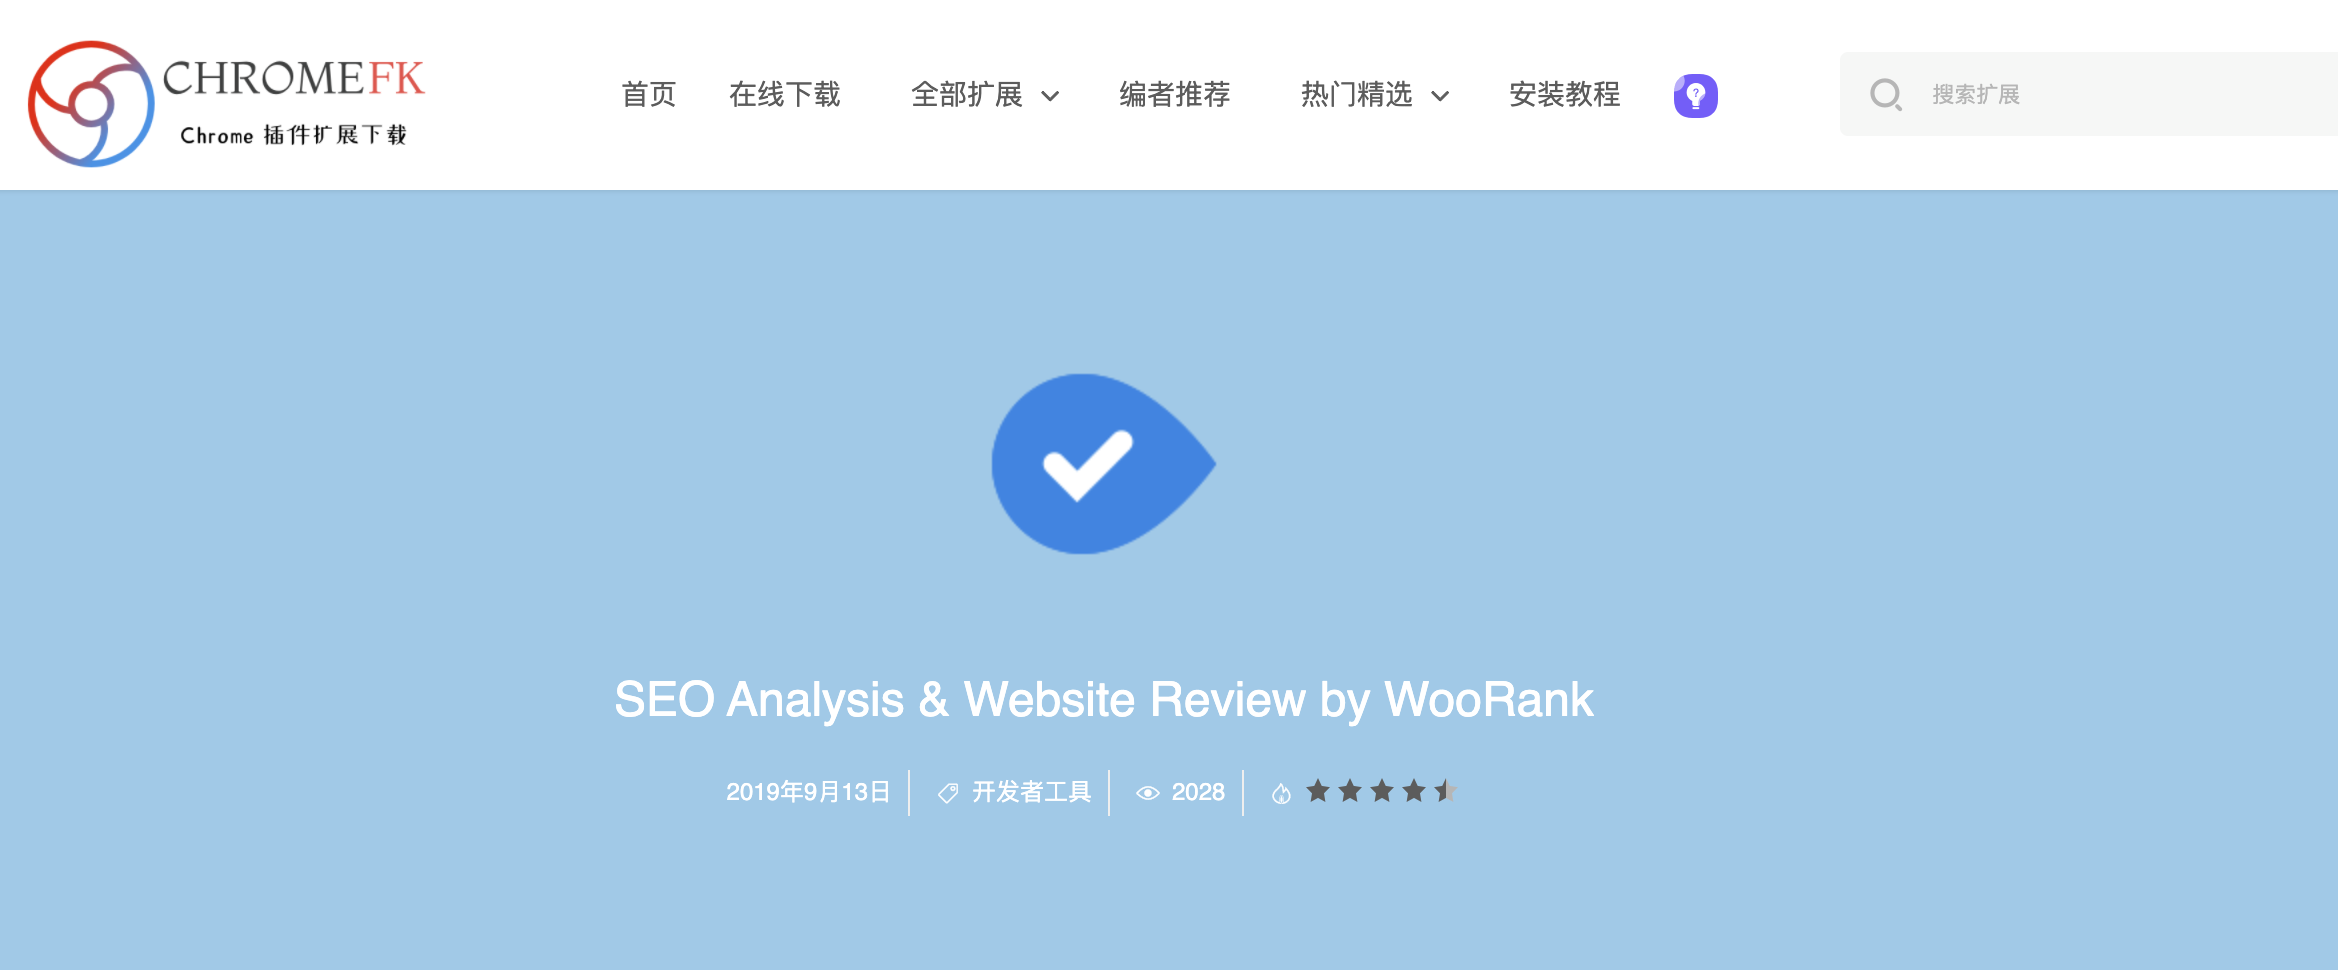The width and height of the screenshot is (2338, 970).
Task: Click the tag icon beside 开发者工具
Action: coord(948,793)
